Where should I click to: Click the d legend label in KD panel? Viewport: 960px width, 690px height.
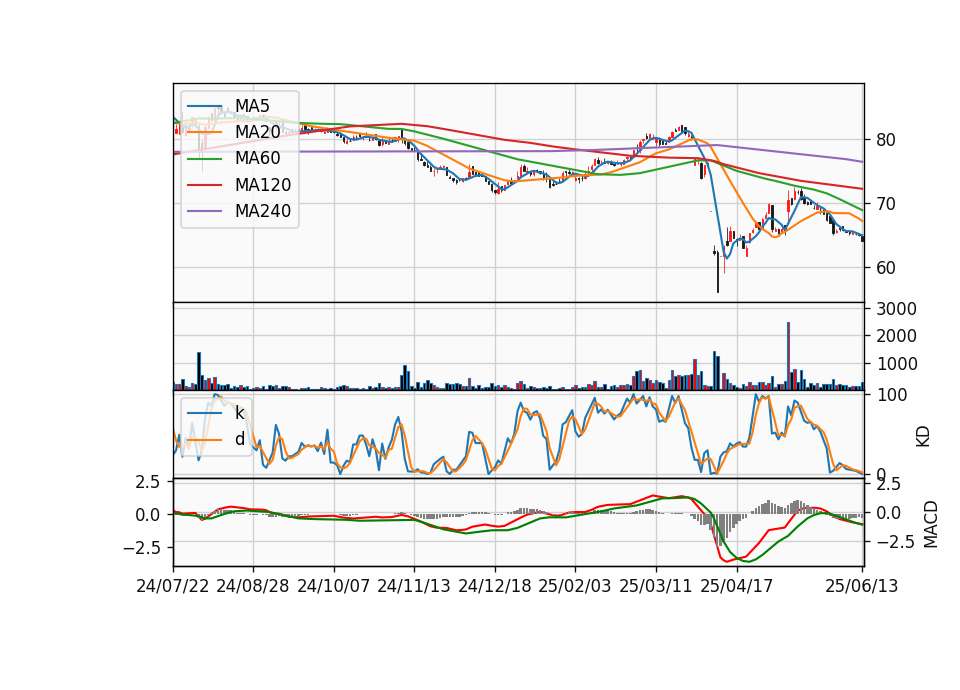(x=239, y=439)
